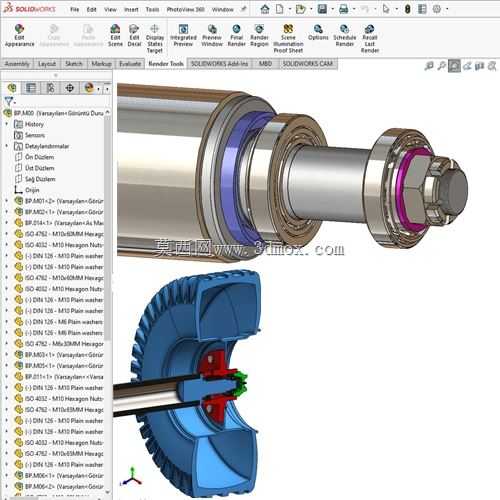
Task: Expand the Detaylandırmalar folder
Action: tap(6, 146)
